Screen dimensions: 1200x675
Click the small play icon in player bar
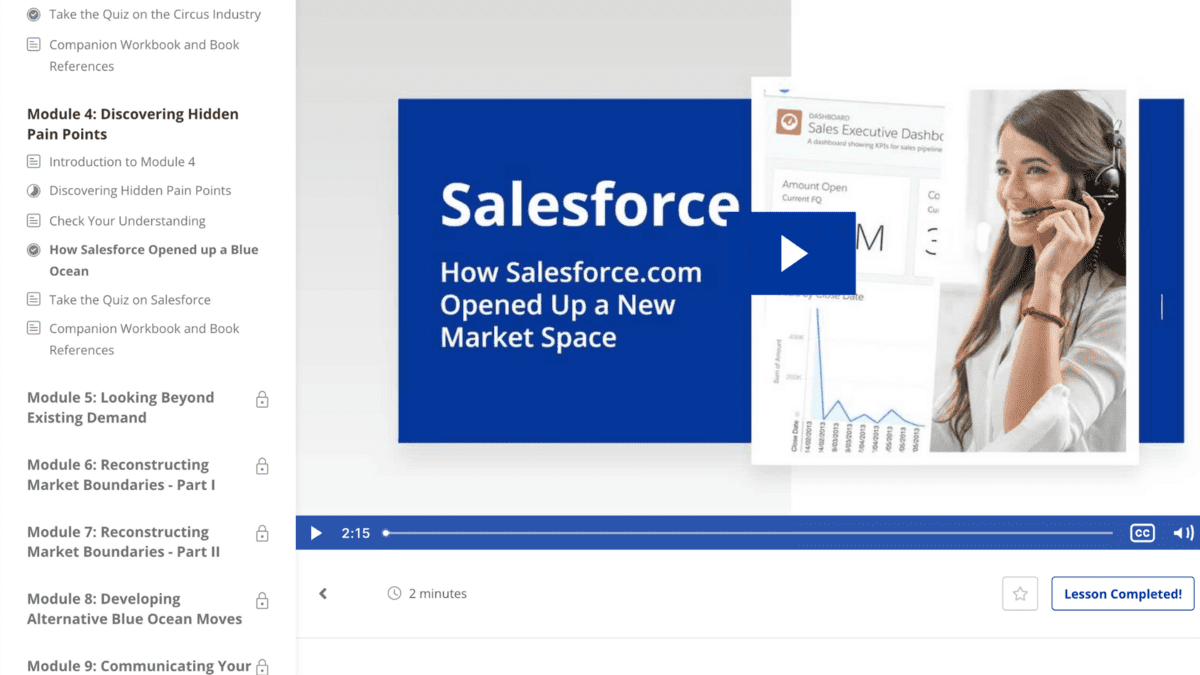point(316,533)
